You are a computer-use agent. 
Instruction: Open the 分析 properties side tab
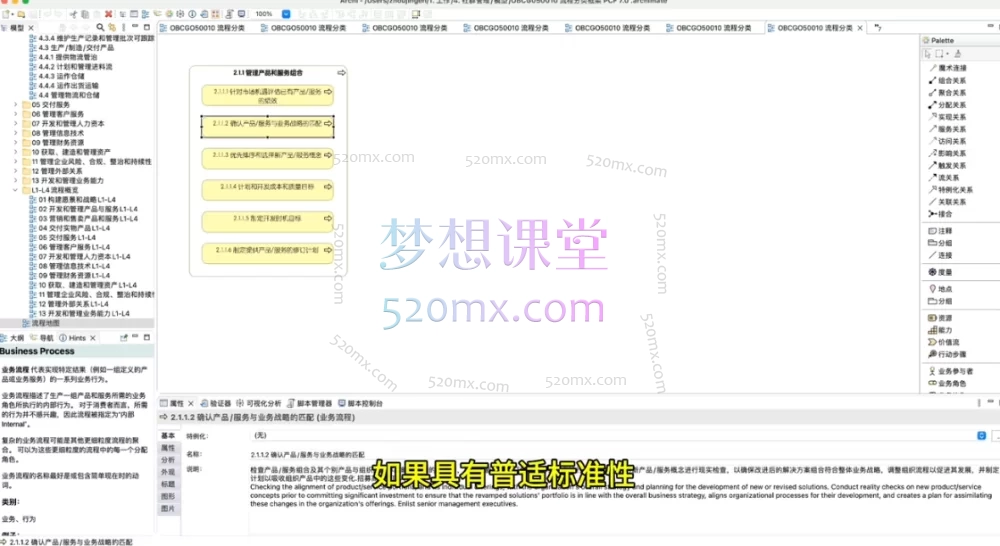coord(168,460)
